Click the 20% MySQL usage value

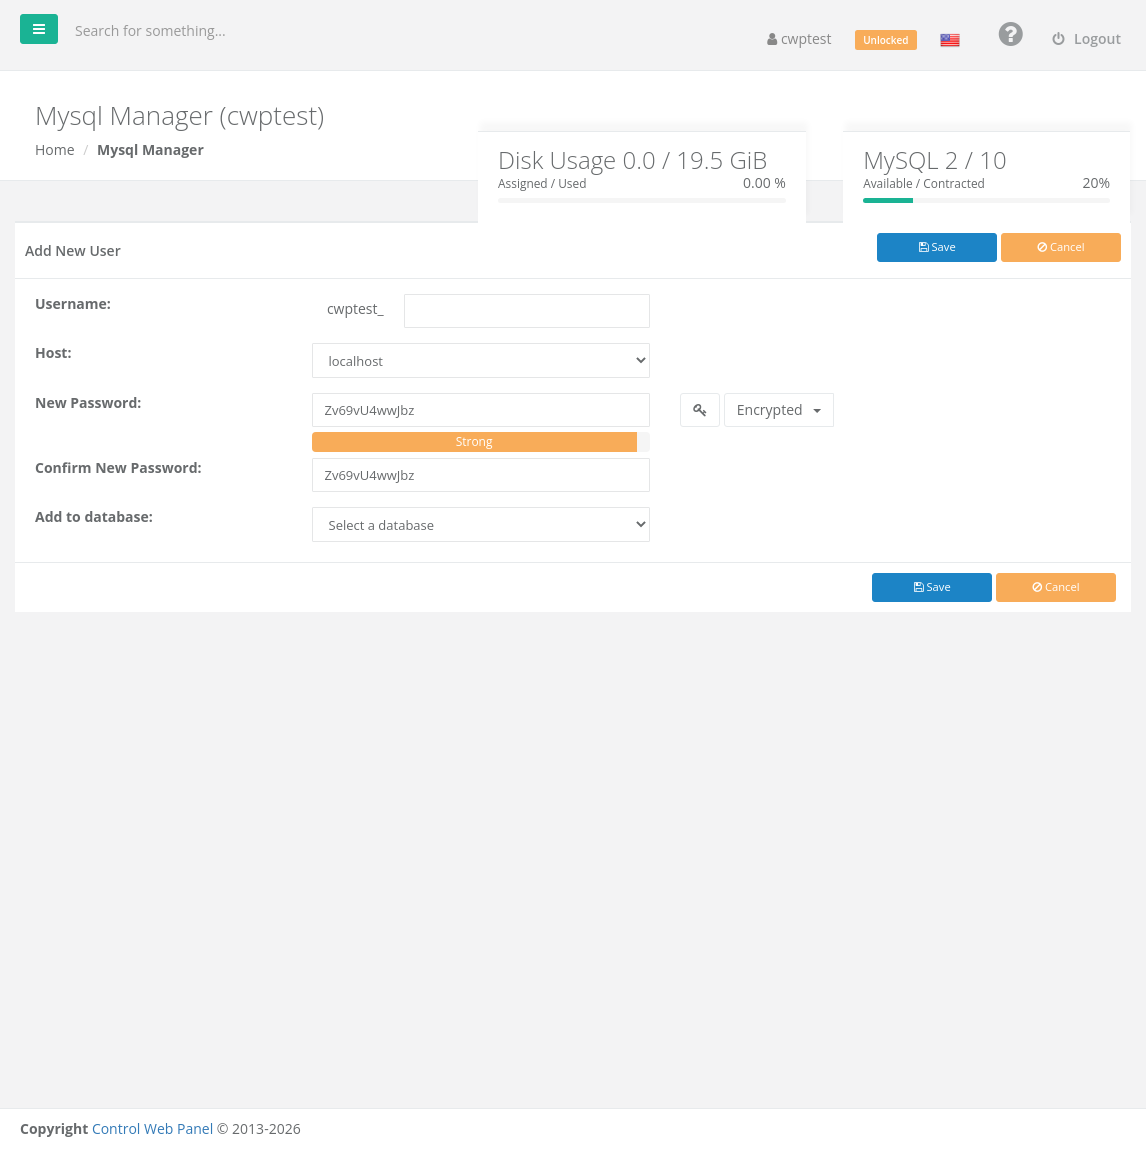coord(1095,183)
